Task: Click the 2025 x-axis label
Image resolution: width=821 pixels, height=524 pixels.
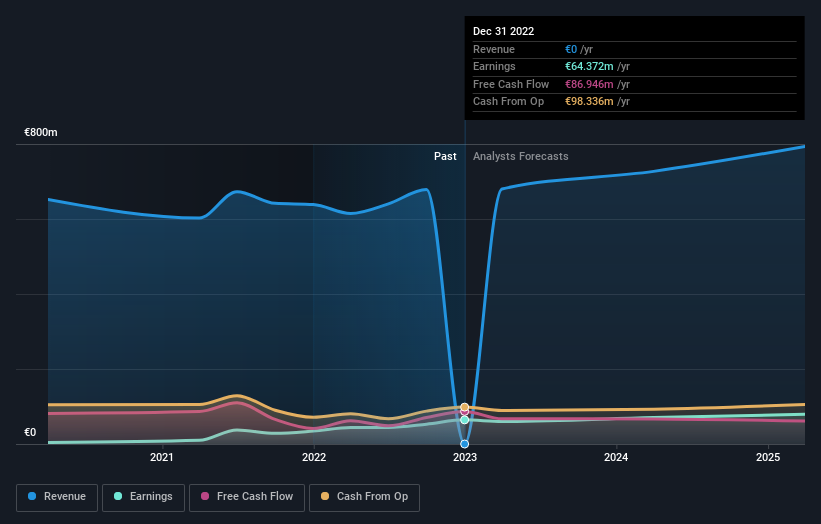Action: coord(768,457)
